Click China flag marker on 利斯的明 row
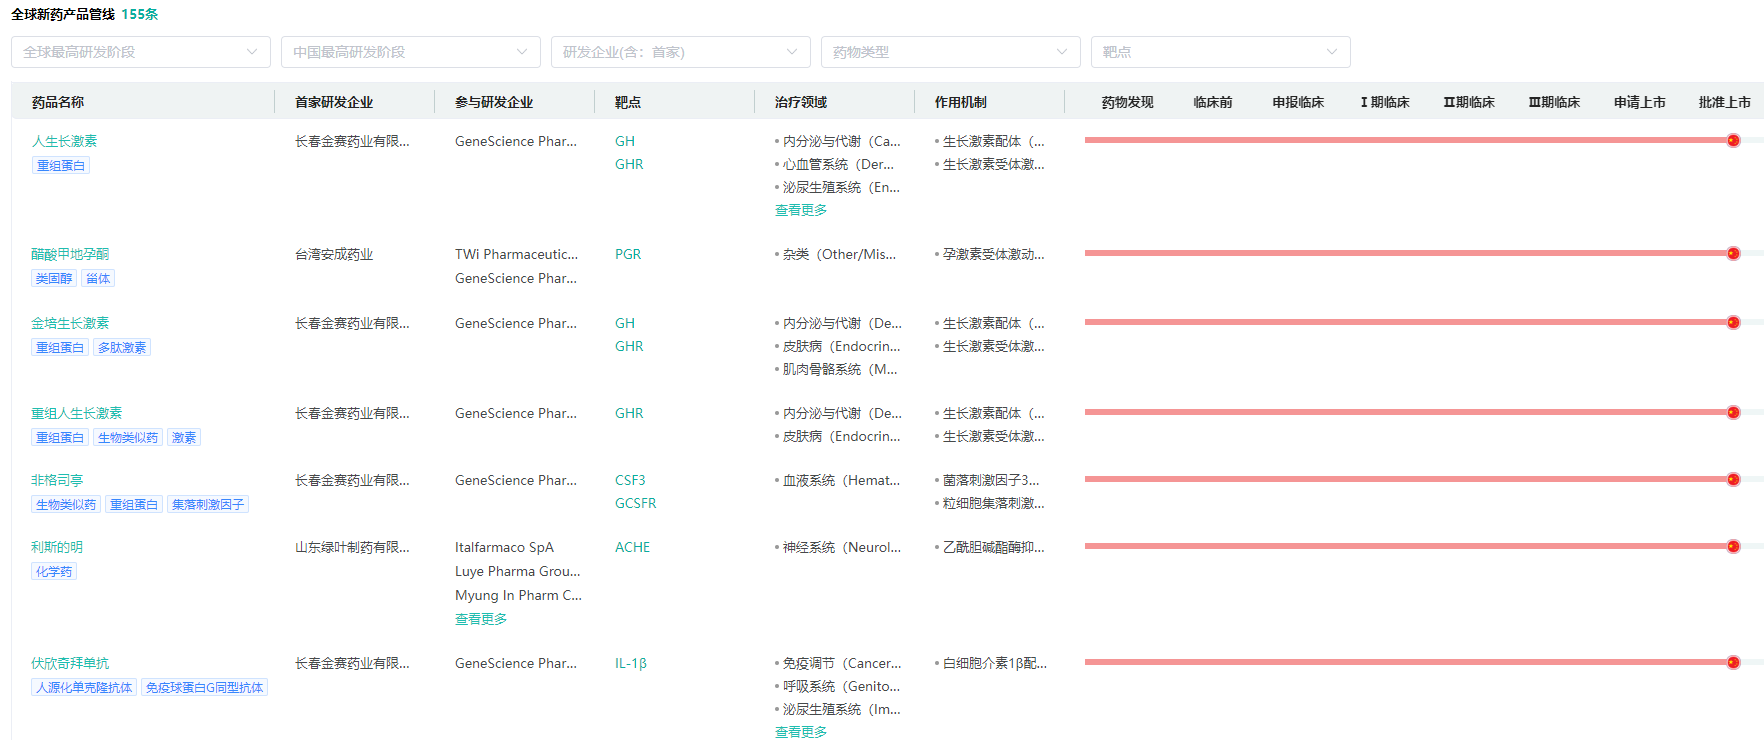The image size is (1764, 740). (x=1733, y=546)
